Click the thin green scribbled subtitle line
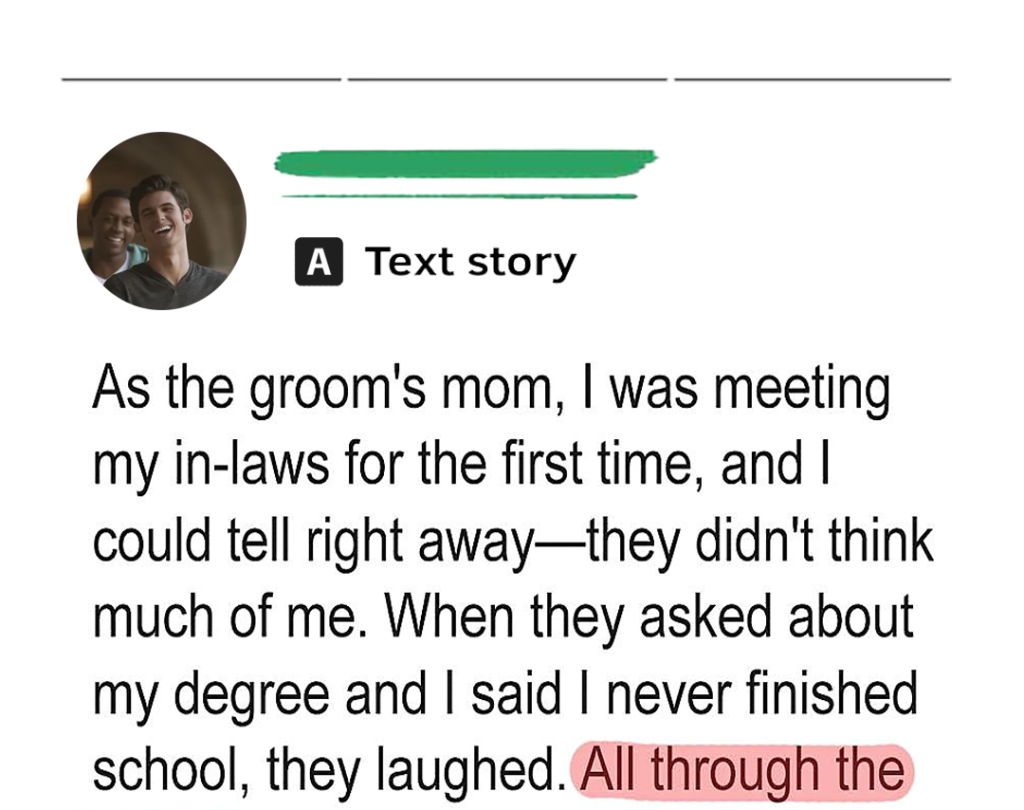Image resolution: width=1024 pixels, height=810 pixels. 459,195
